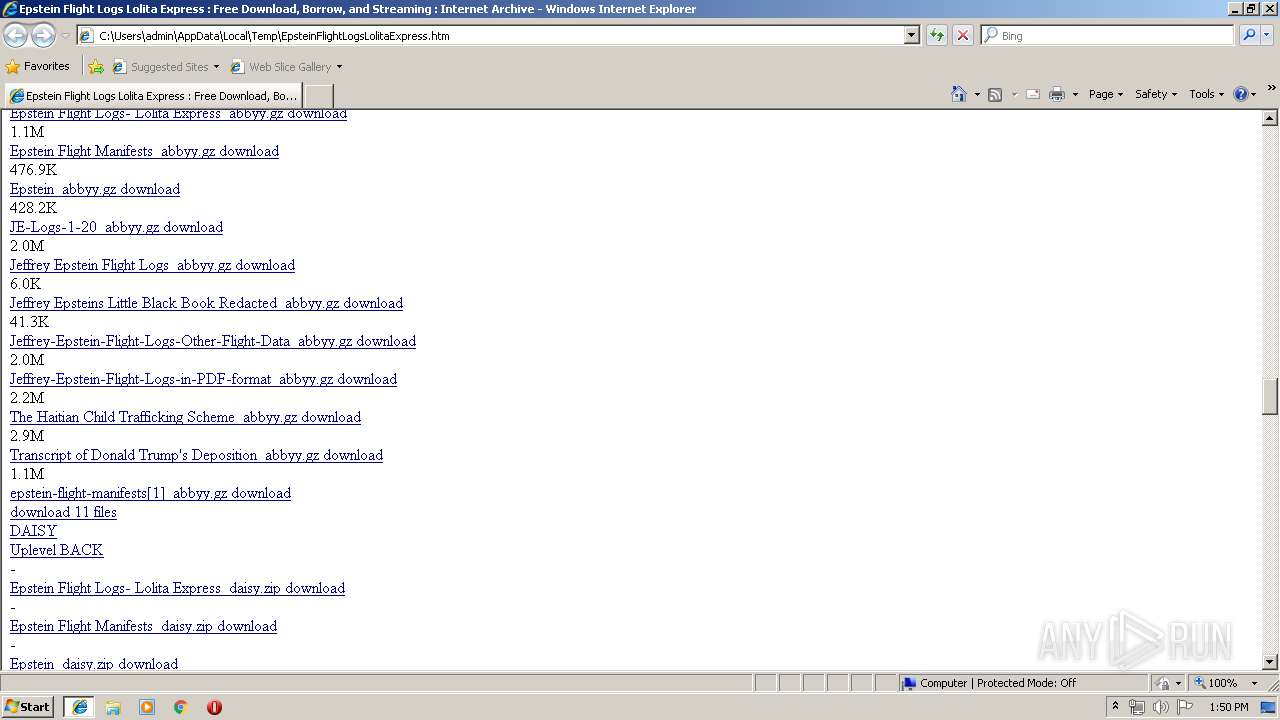Click the DAISY link

[x=33, y=531]
